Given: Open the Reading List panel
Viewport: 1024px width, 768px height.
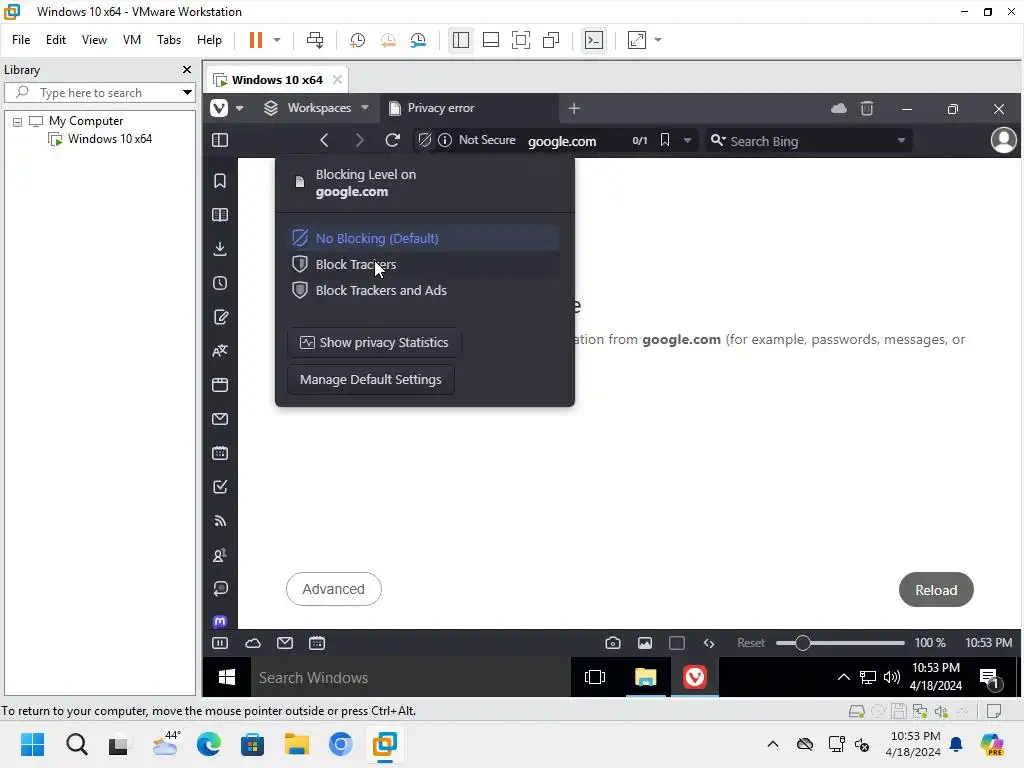Looking at the screenshot, I should tap(220, 215).
